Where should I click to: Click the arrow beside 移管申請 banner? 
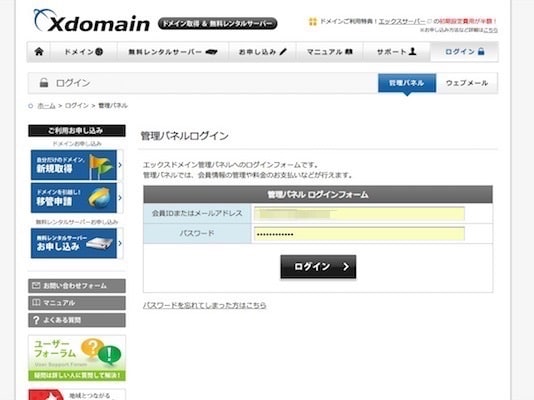[120, 198]
